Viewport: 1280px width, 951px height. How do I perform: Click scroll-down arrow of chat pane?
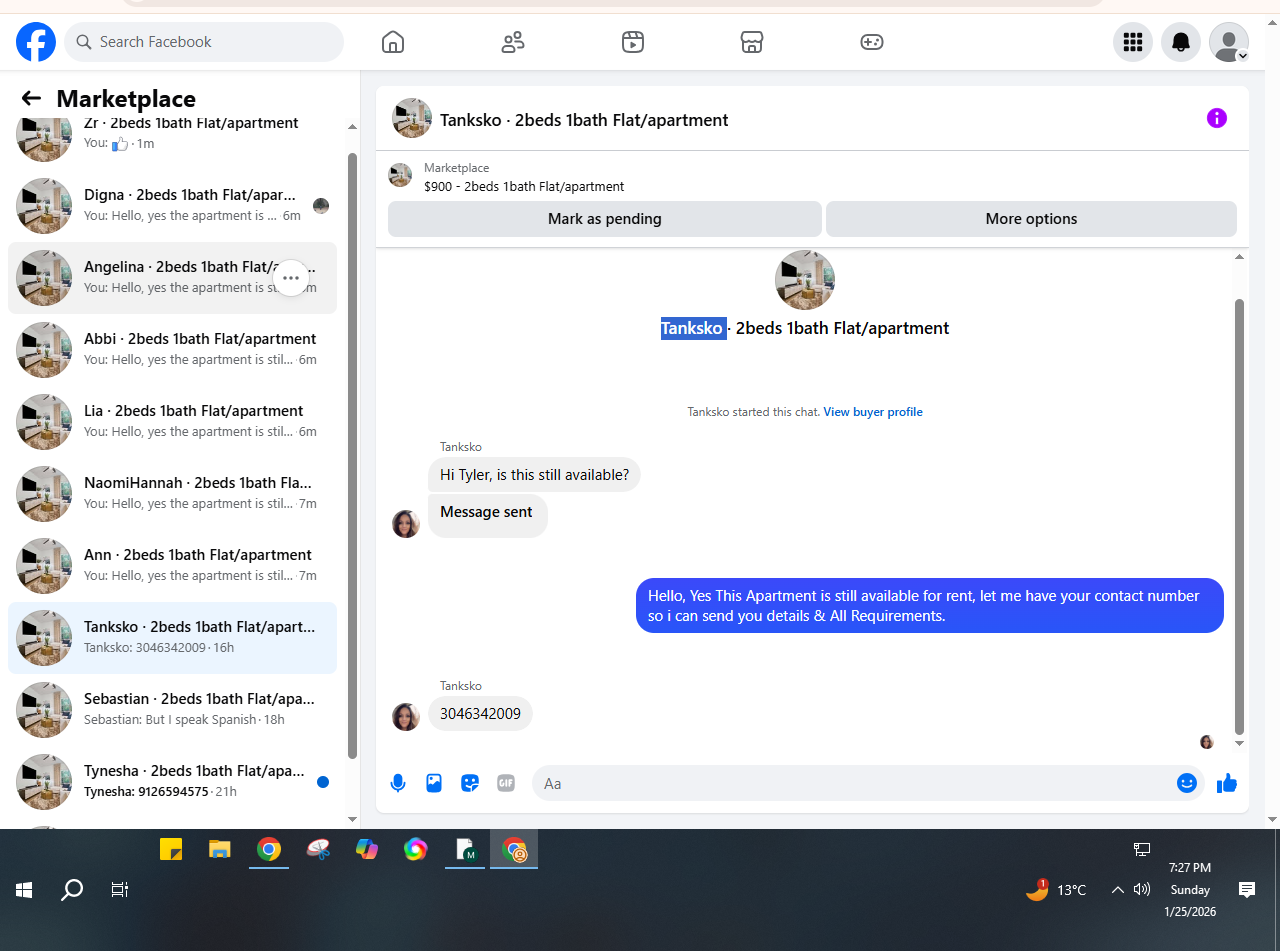(1240, 743)
